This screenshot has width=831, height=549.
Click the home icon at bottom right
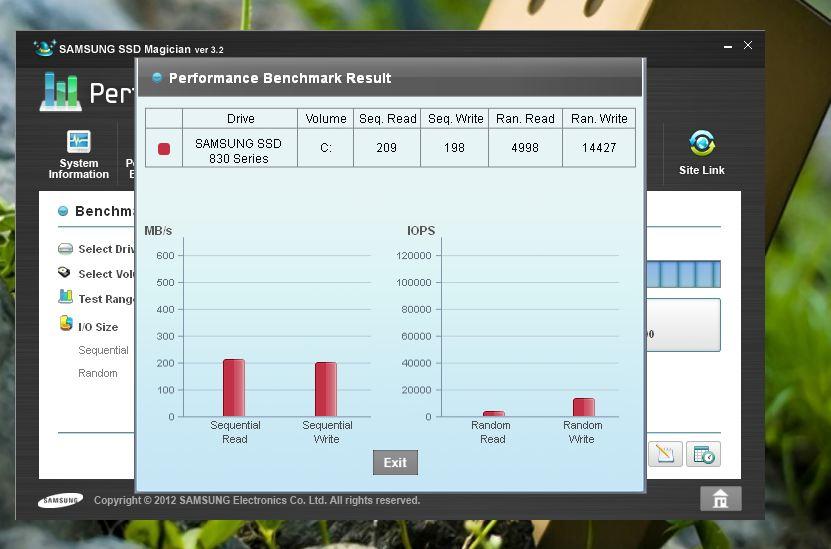coord(720,499)
